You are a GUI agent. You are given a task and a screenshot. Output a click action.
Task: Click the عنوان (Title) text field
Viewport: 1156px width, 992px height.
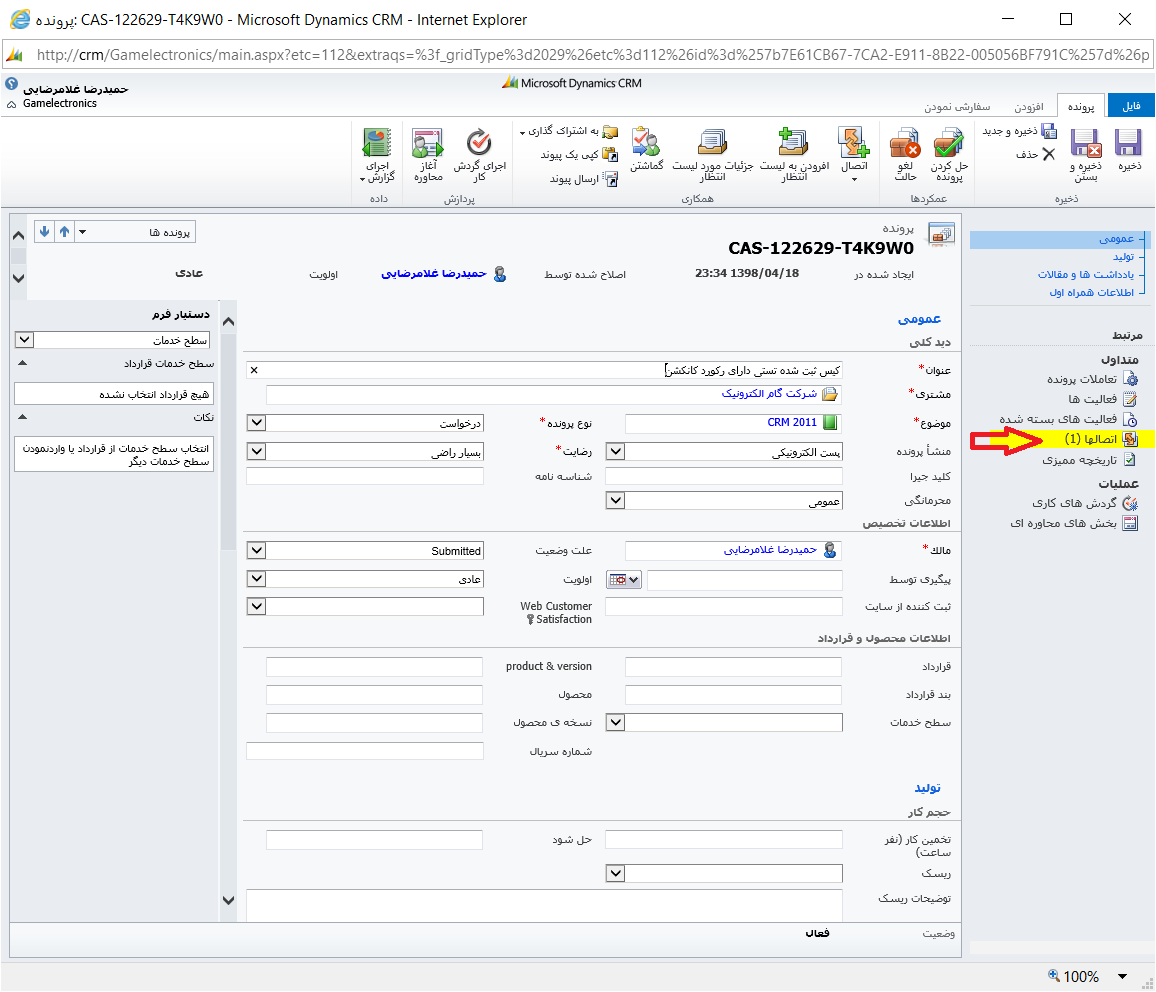(x=544, y=370)
